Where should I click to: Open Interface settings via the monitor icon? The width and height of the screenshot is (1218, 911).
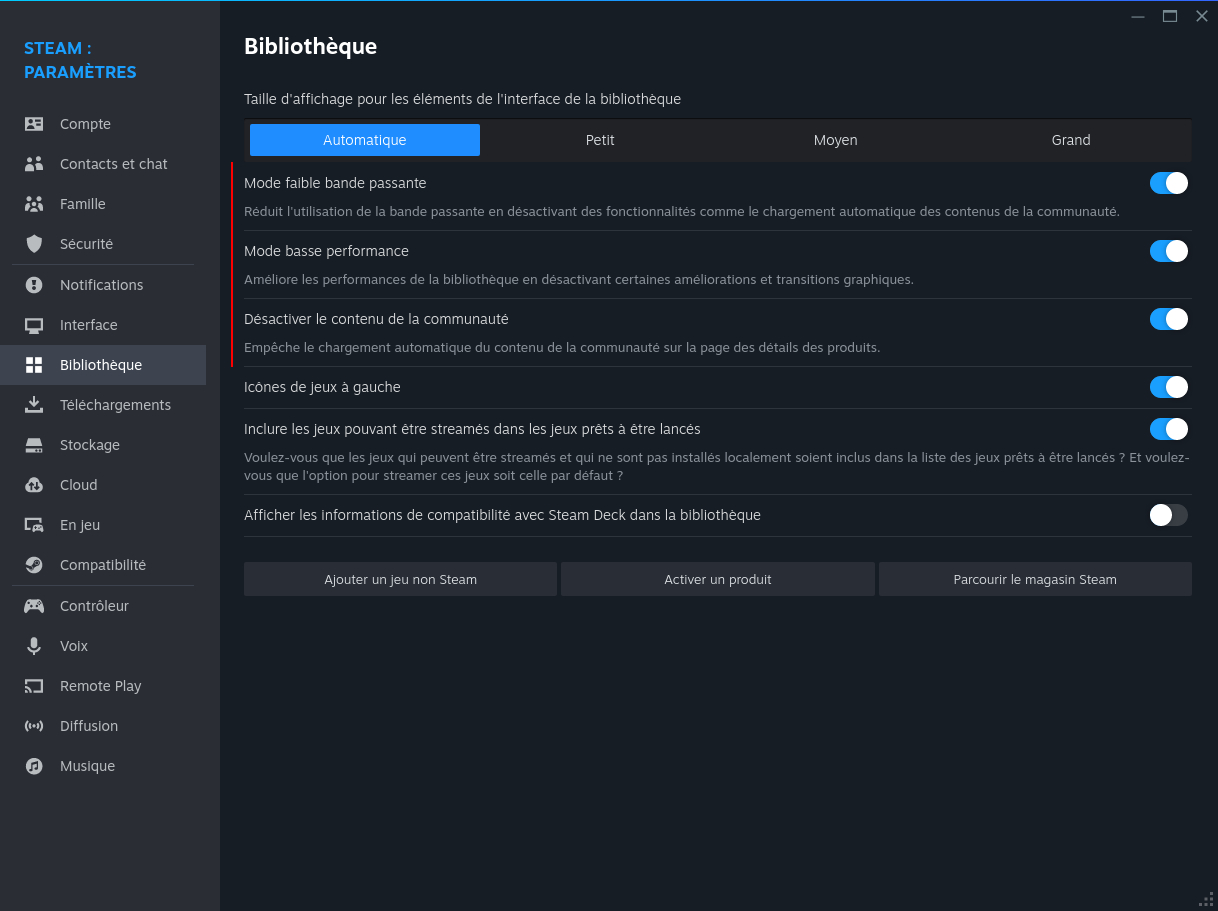[34, 325]
